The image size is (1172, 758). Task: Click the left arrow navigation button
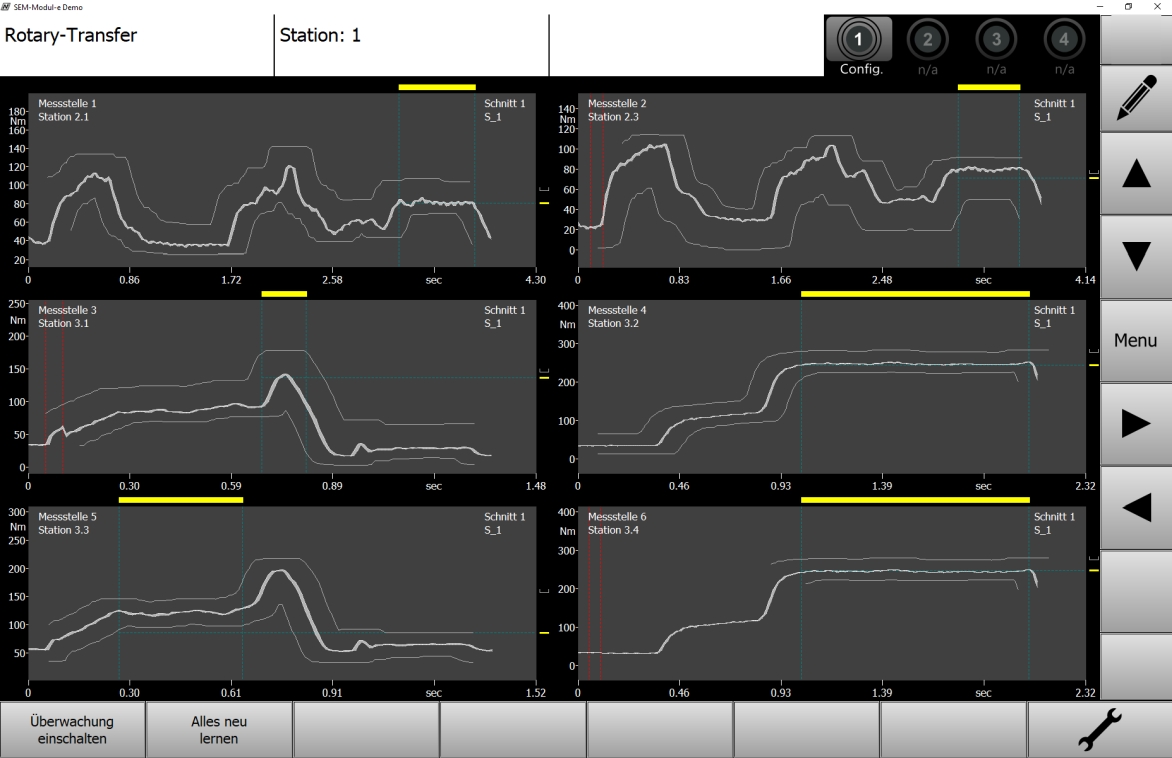[x=1136, y=508]
